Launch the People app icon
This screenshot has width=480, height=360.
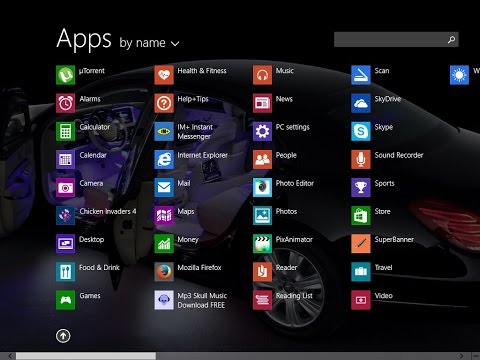[x=262, y=159]
